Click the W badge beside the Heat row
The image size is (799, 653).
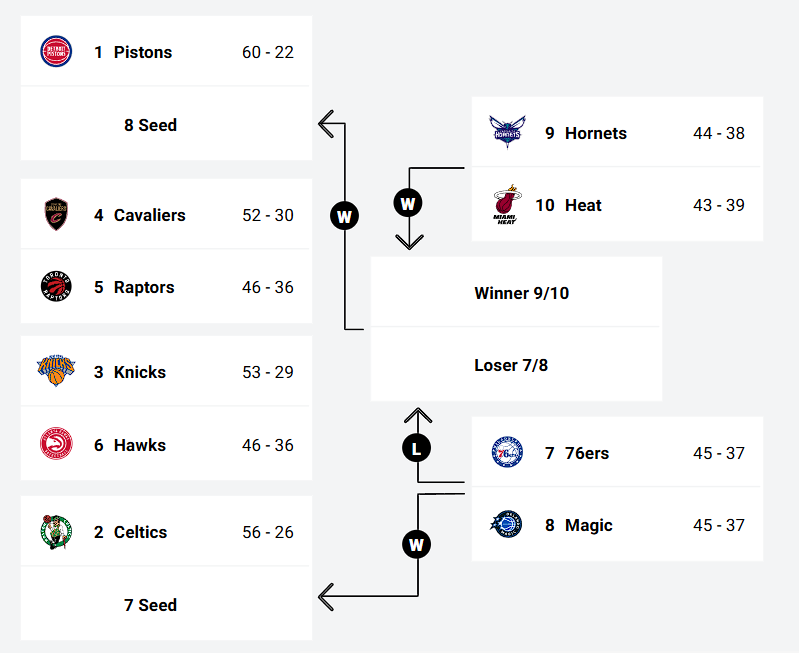pyautogui.click(x=408, y=204)
